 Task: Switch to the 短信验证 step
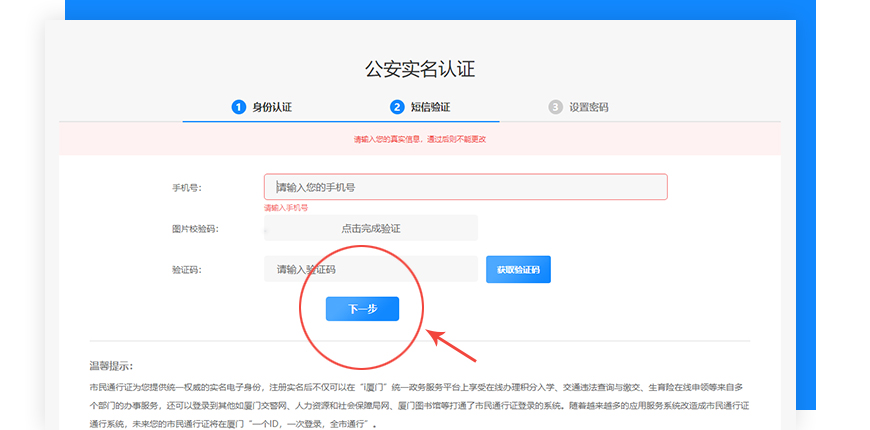(430, 107)
